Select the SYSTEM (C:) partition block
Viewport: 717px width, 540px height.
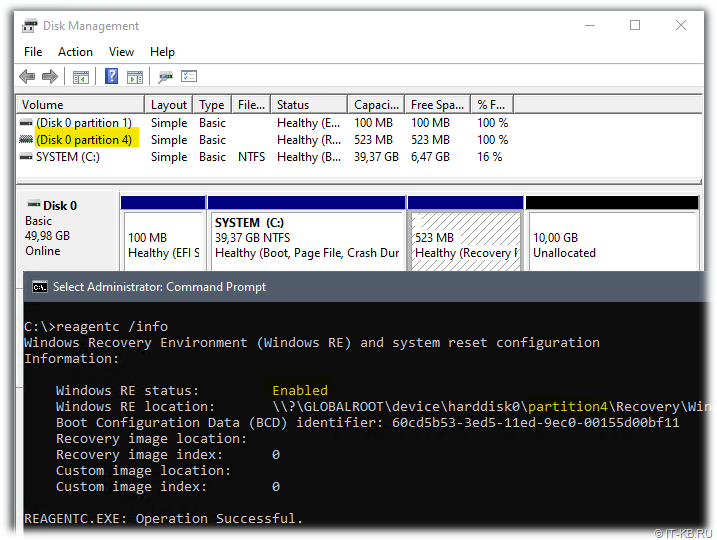306,234
